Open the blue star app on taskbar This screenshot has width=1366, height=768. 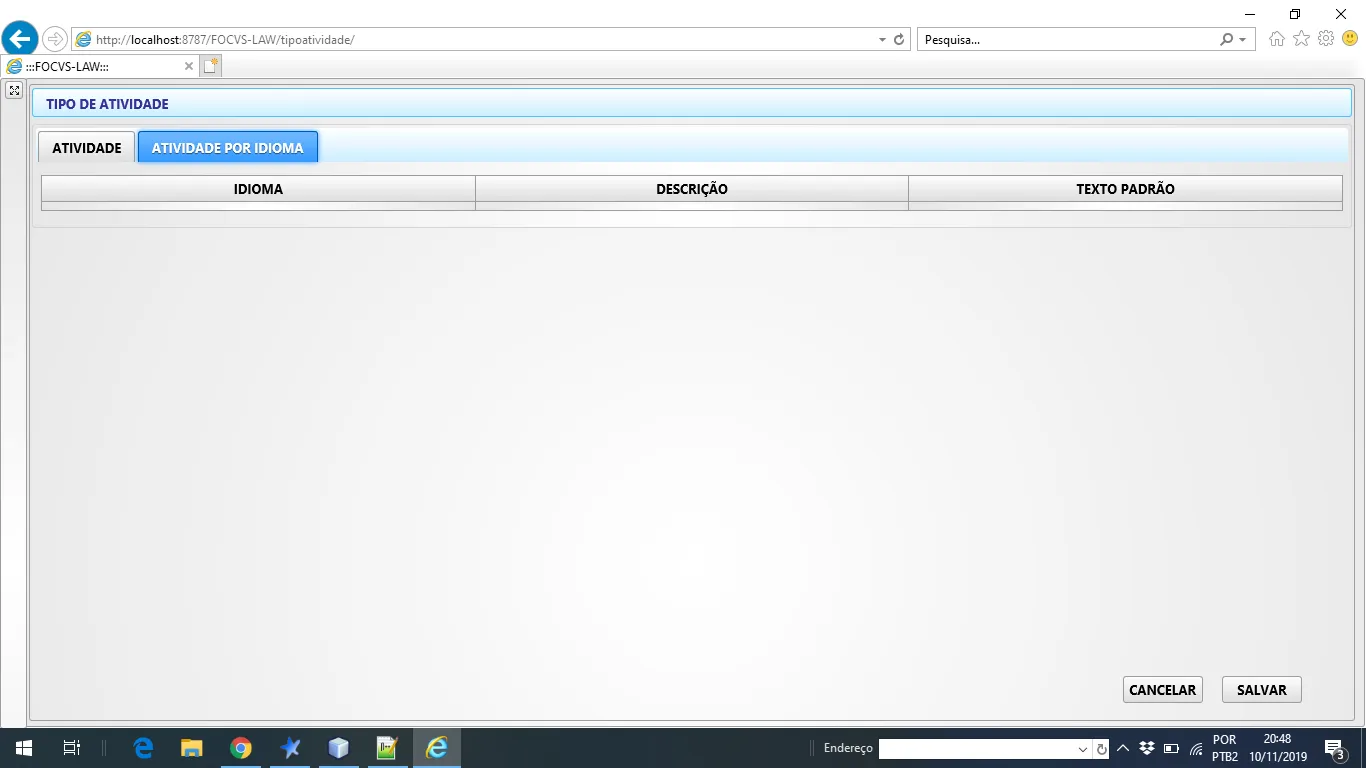click(x=290, y=748)
